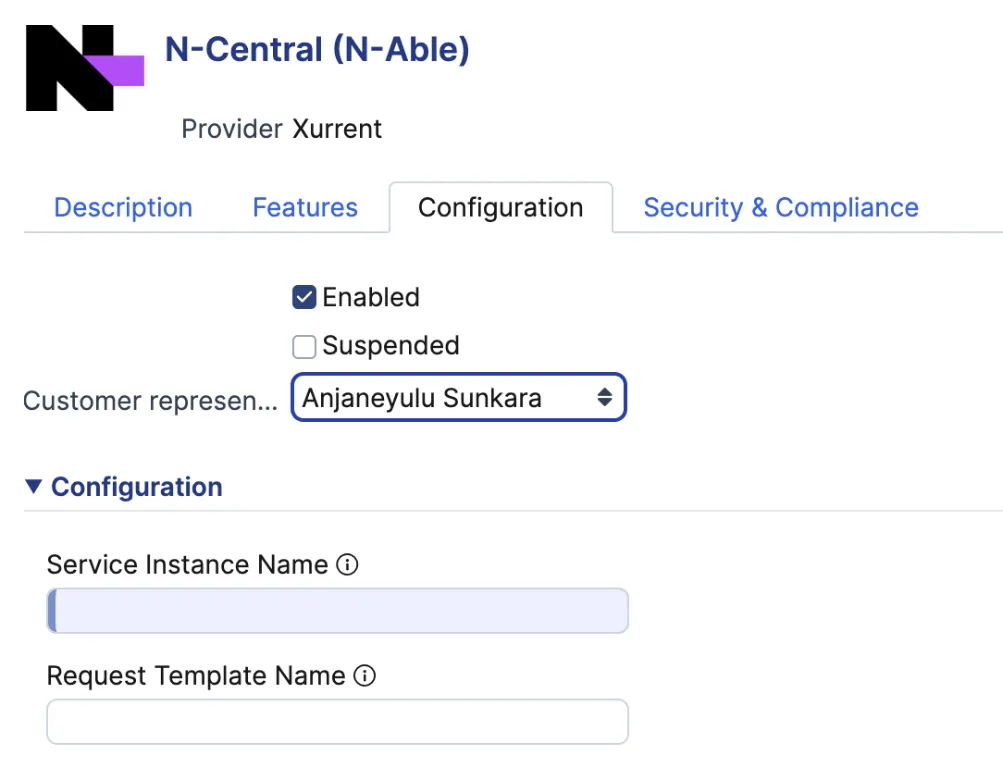Click info icon beside Service Instance Name
This screenshot has width=1003, height=767.
pos(348,565)
